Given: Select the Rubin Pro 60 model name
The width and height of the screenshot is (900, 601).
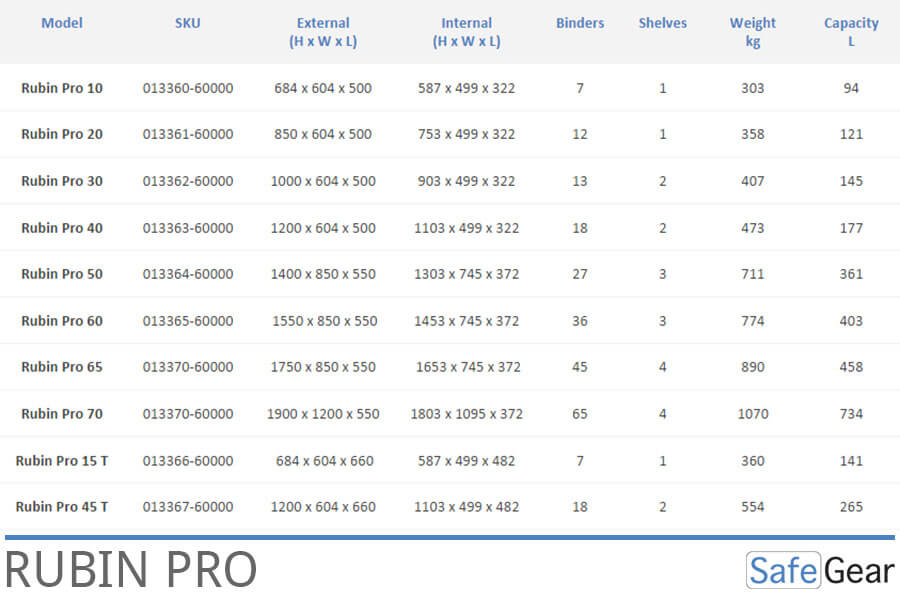Looking at the screenshot, I should point(62,321).
